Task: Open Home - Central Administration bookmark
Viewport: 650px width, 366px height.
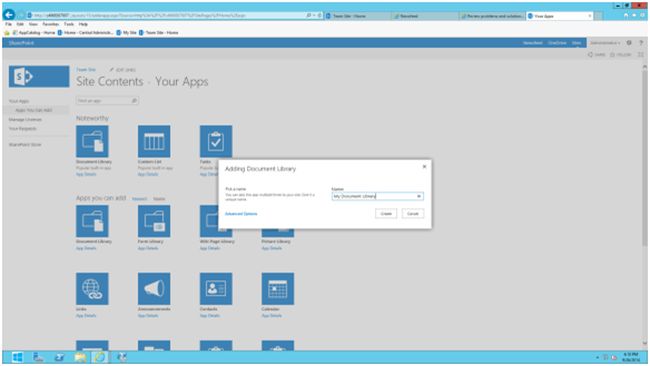Action: tap(85, 32)
